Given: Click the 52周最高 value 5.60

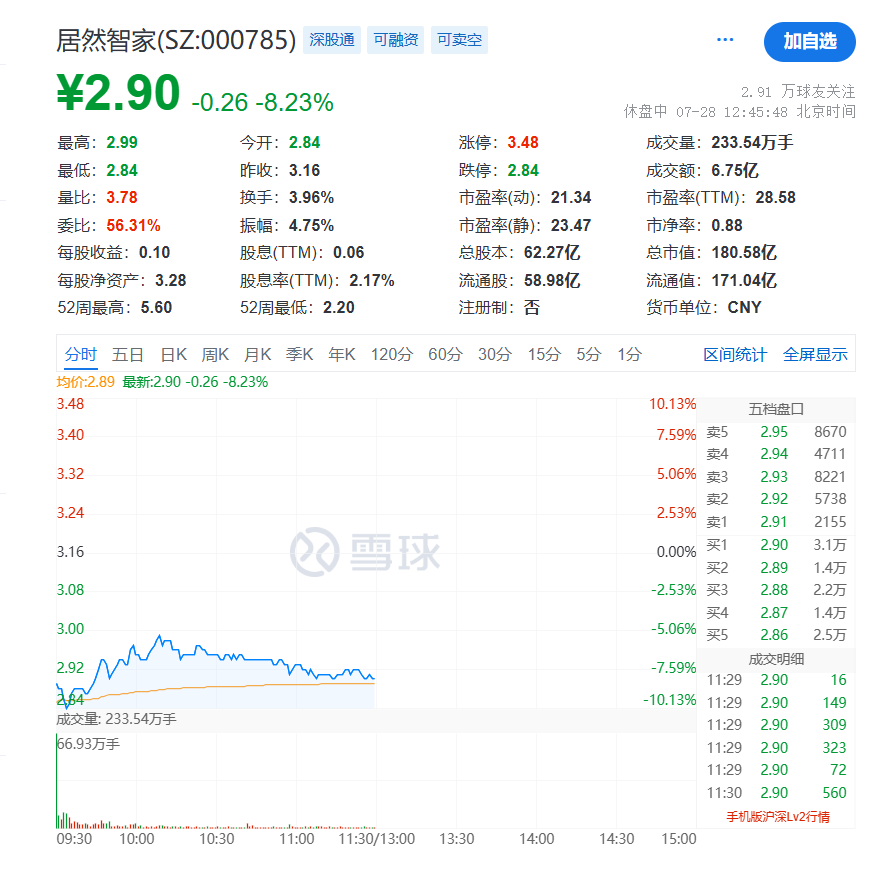Looking at the screenshot, I should coord(157,308).
